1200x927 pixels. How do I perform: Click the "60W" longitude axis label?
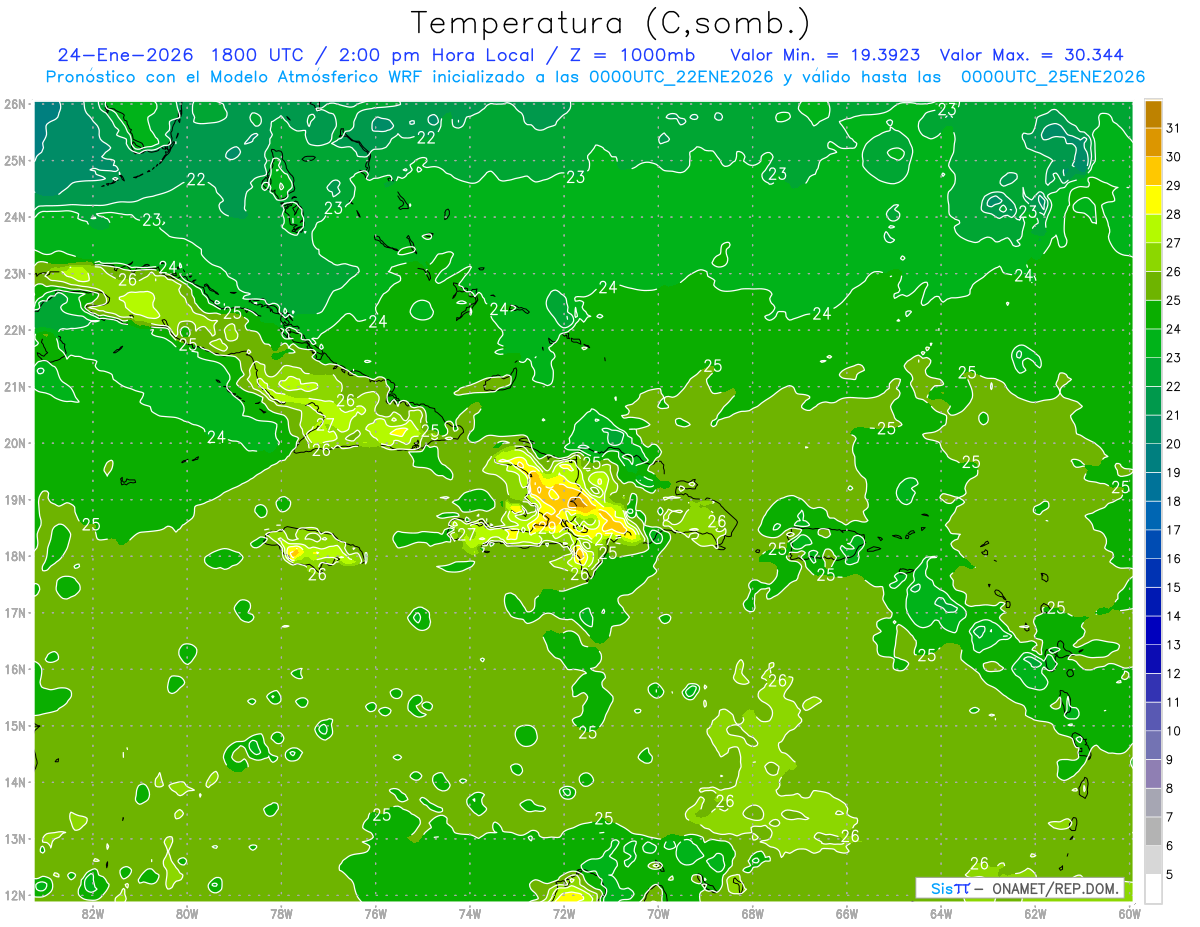1129,912
